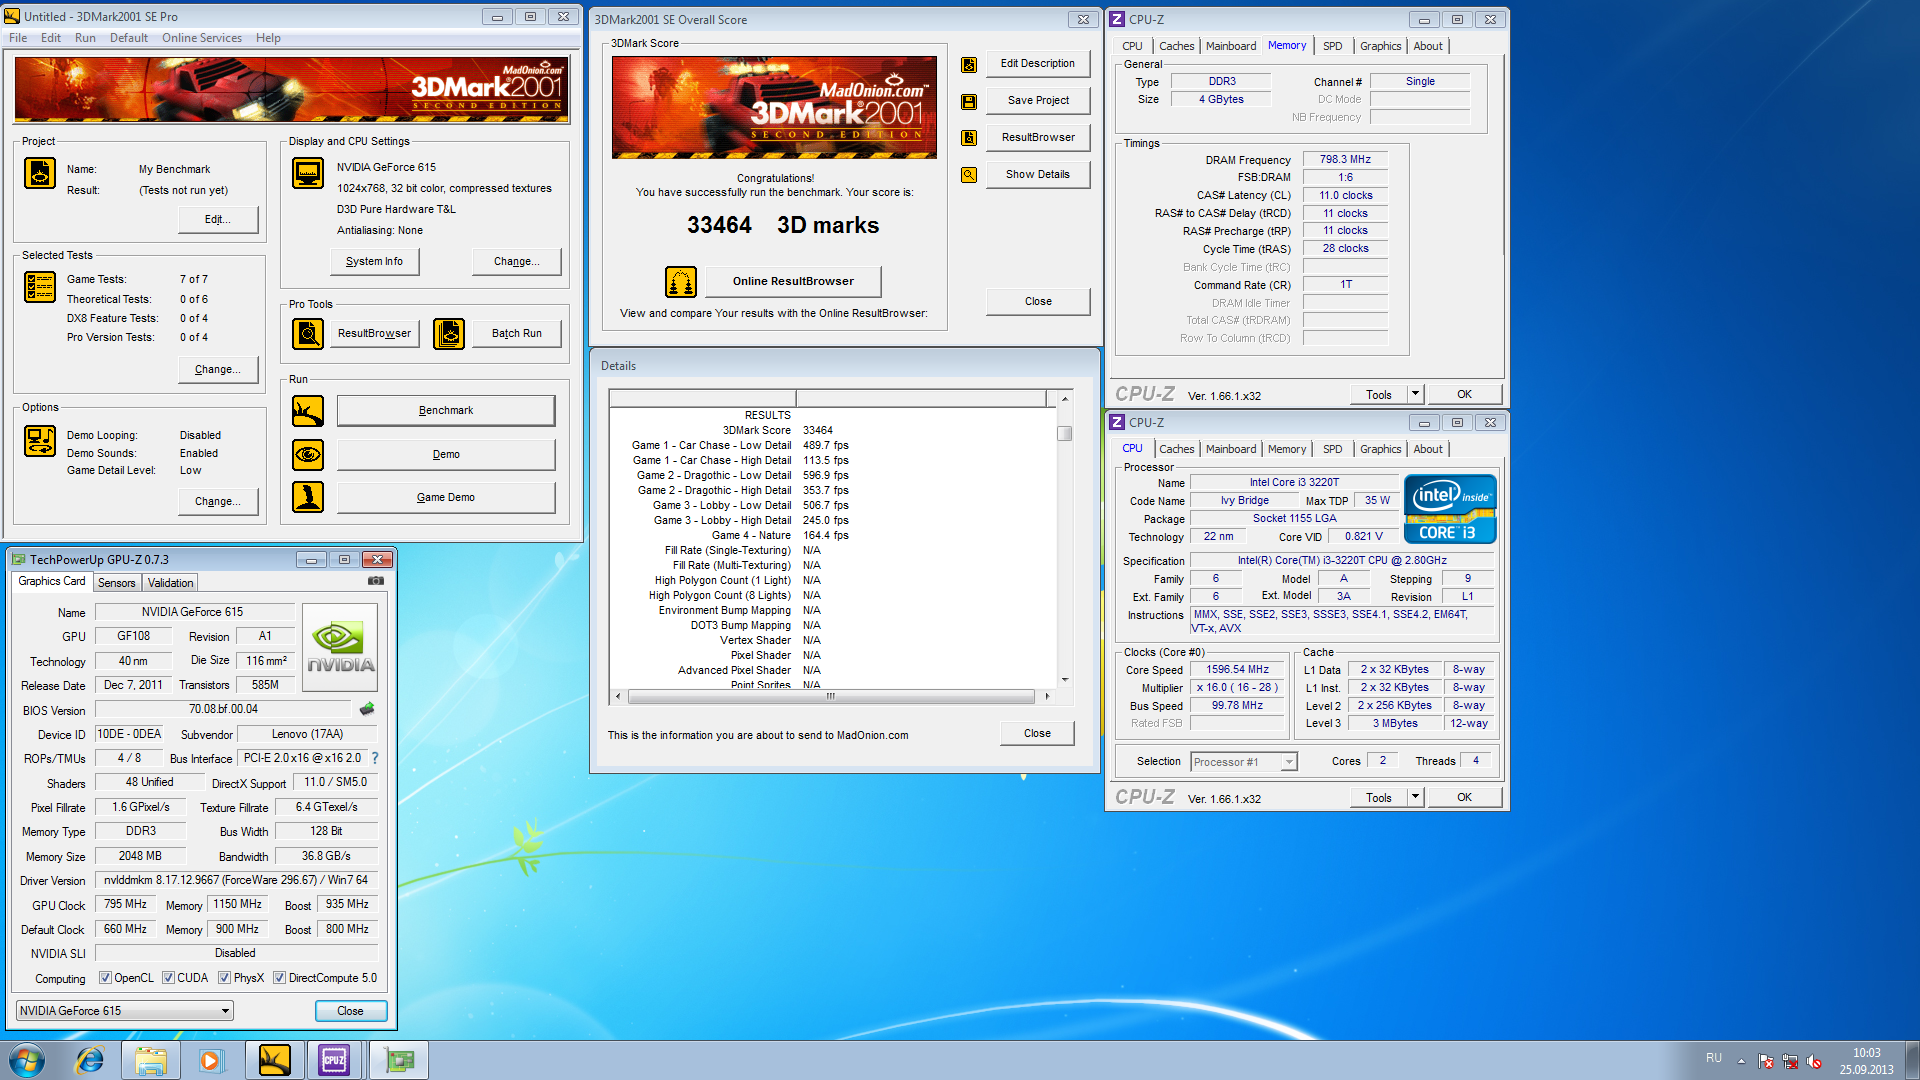The image size is (1920, 1080).
Task: Open the File menu in 3DMark
Action: click(18, 38)
